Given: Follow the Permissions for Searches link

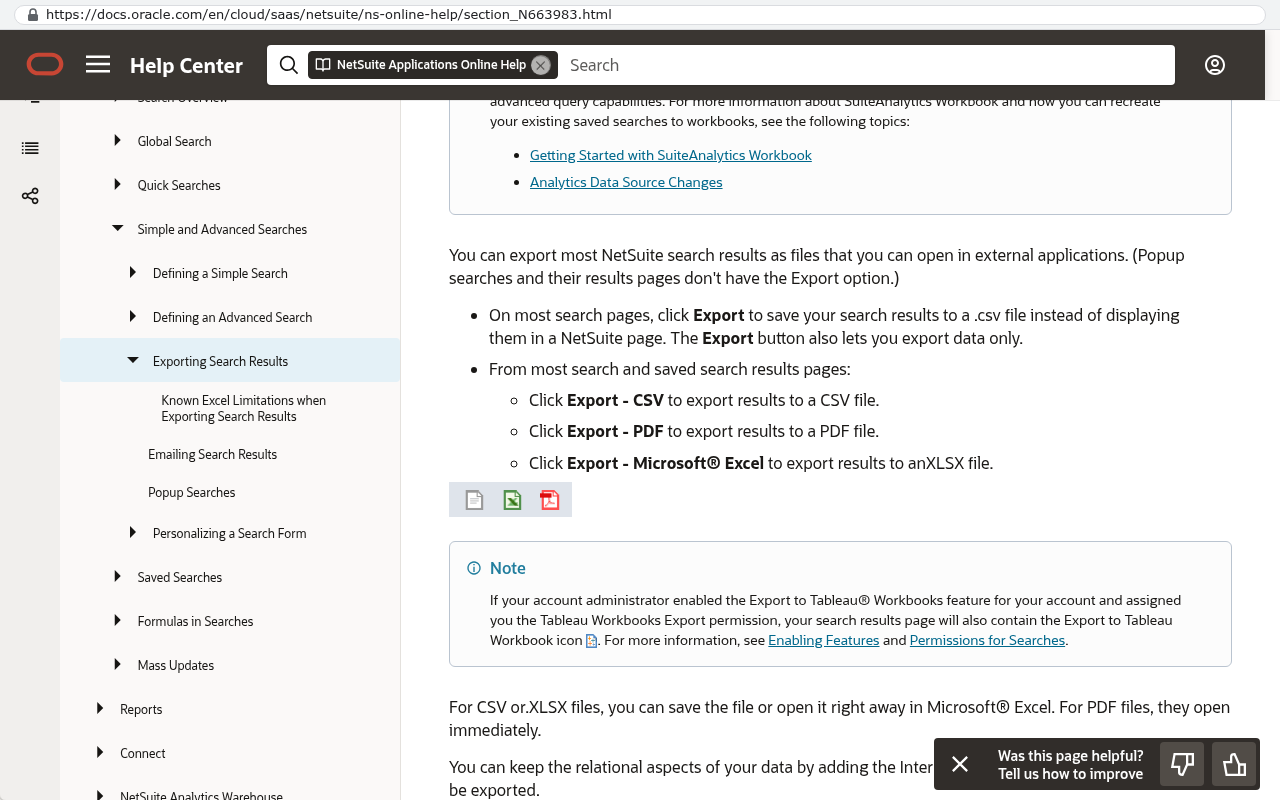Looking at the screenshot, I should [987, 640].
